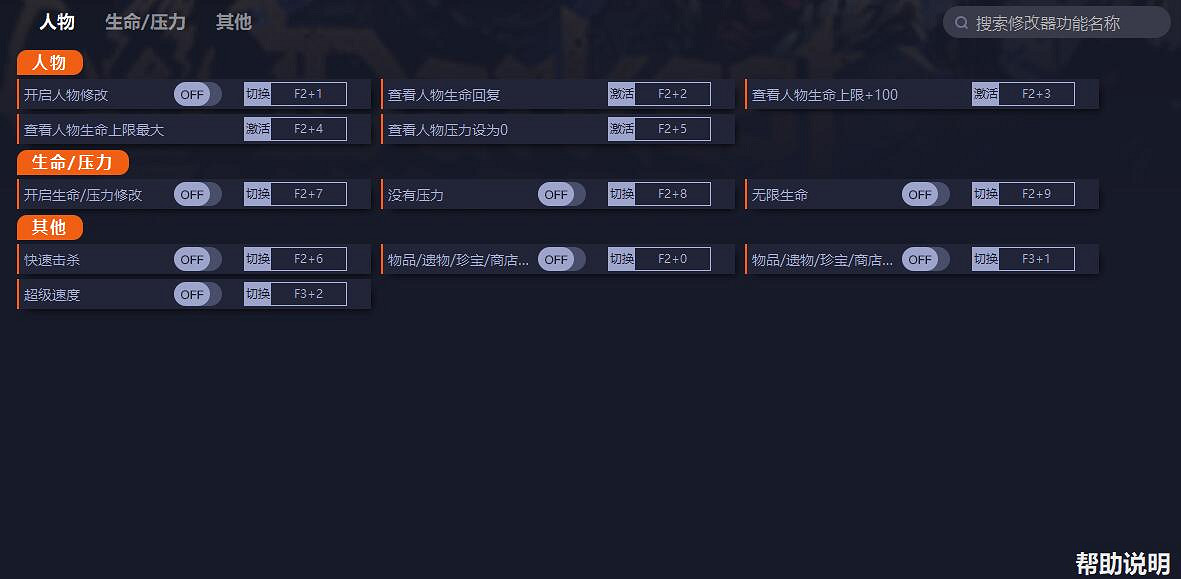Open the 其他 tab
This screenshot has width=1181, height=579.
[233, 22]
